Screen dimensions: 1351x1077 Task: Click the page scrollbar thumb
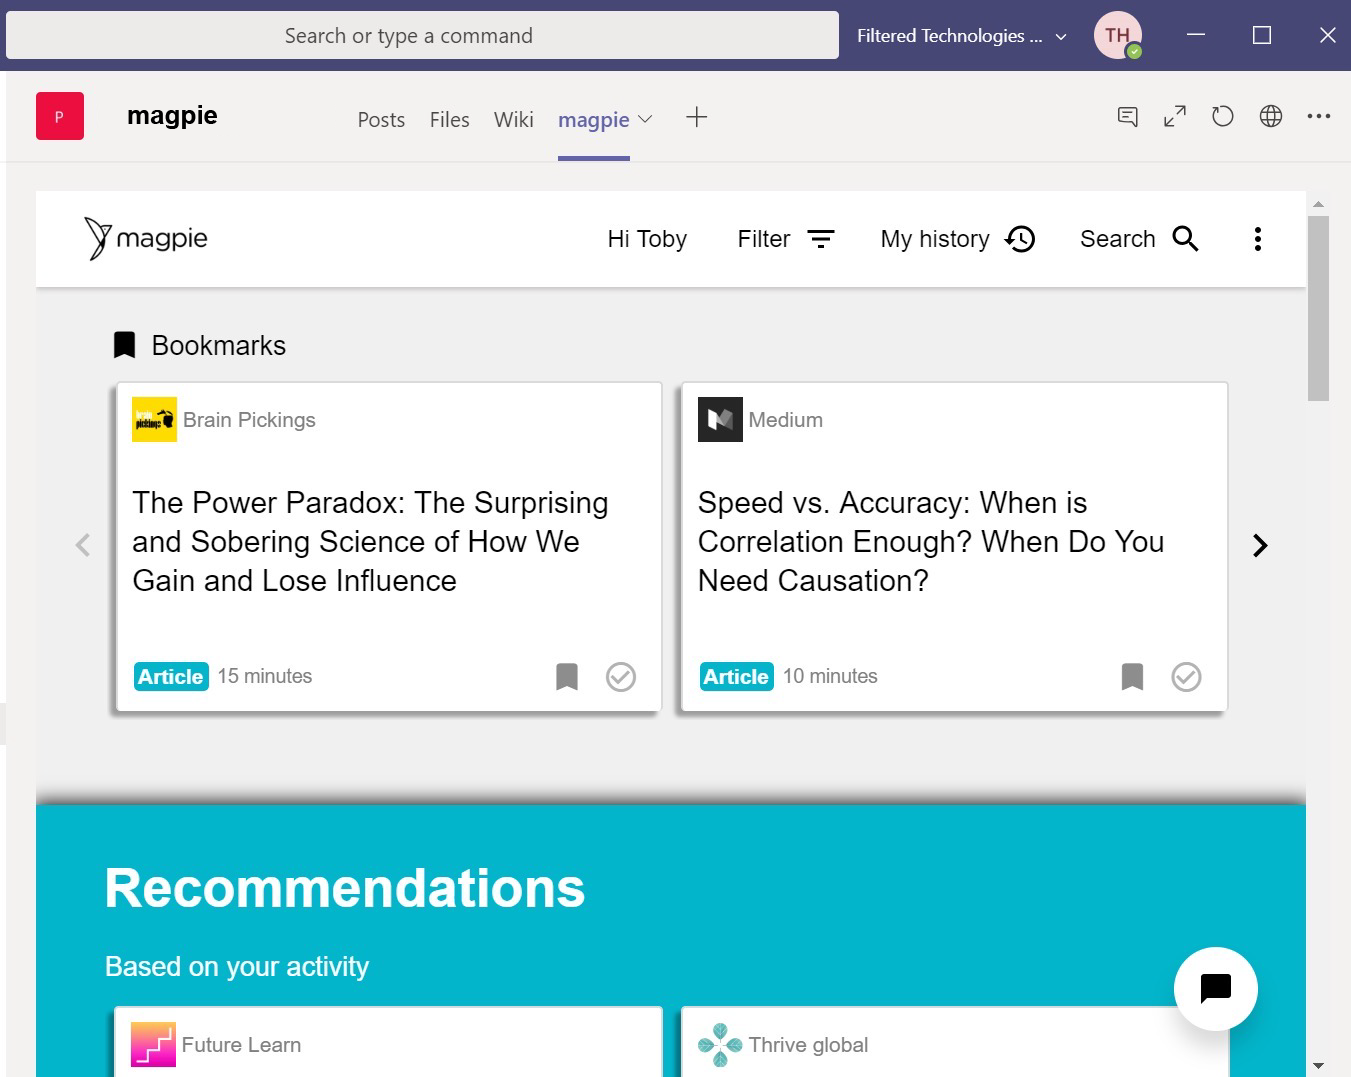[1318, 308]
